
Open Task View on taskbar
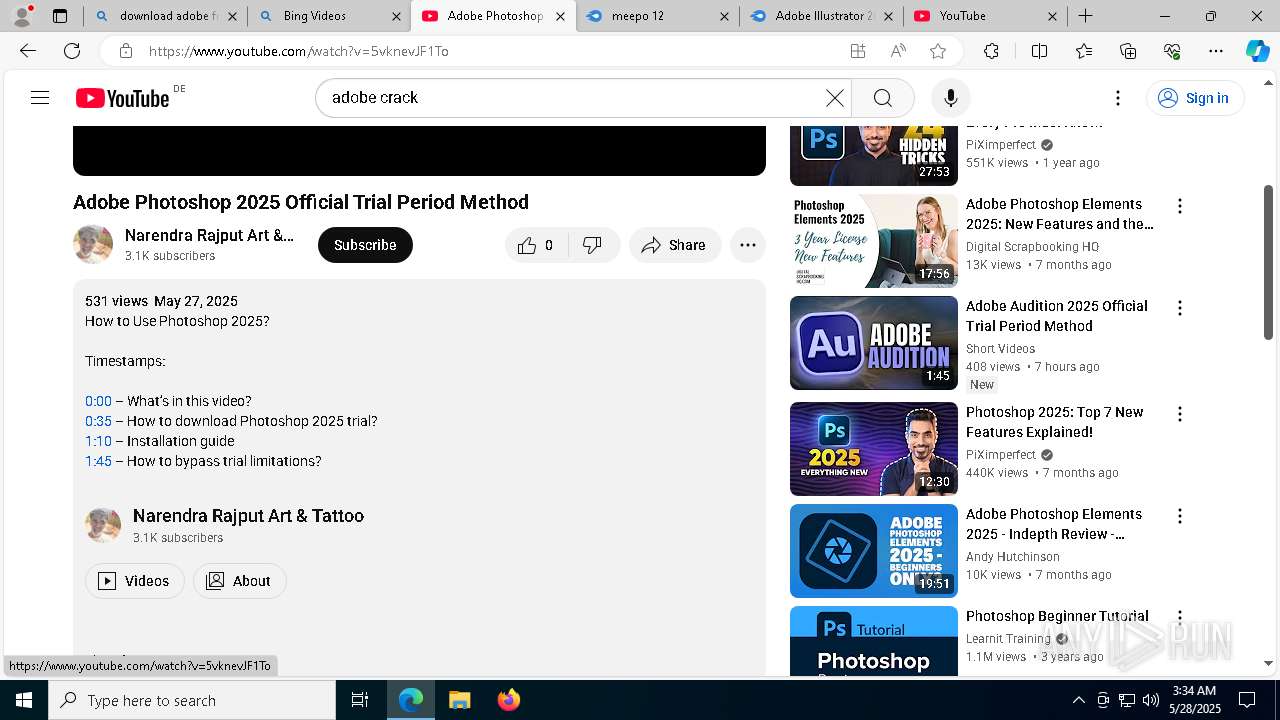coord(360,700)
